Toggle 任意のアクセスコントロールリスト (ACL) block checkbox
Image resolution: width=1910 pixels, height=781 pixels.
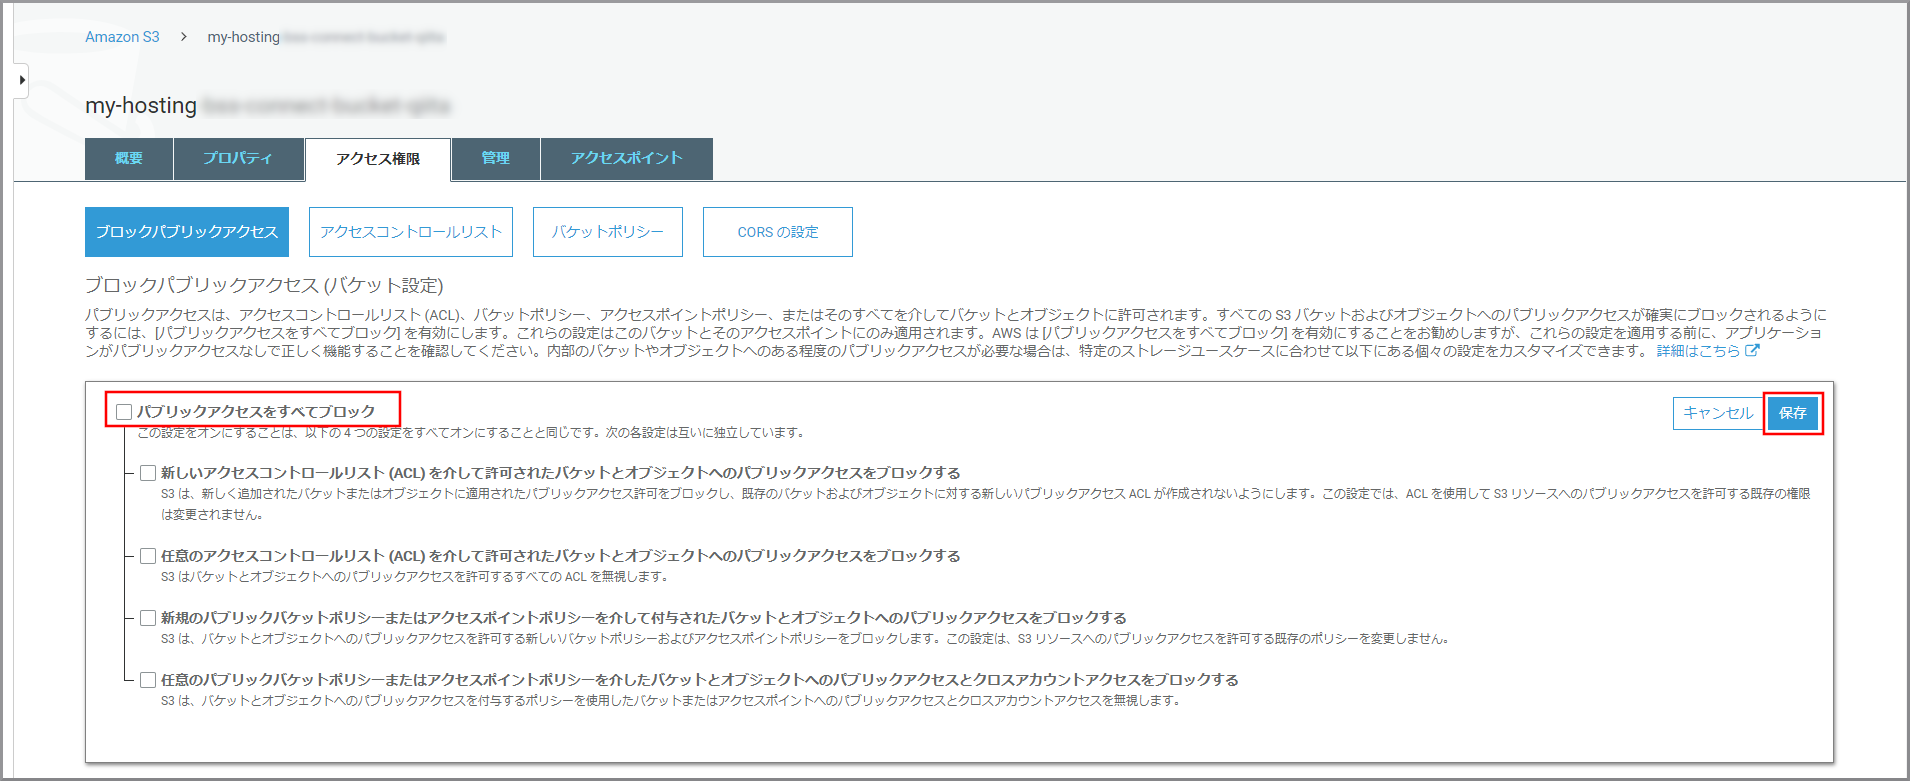tap(148, 556)
